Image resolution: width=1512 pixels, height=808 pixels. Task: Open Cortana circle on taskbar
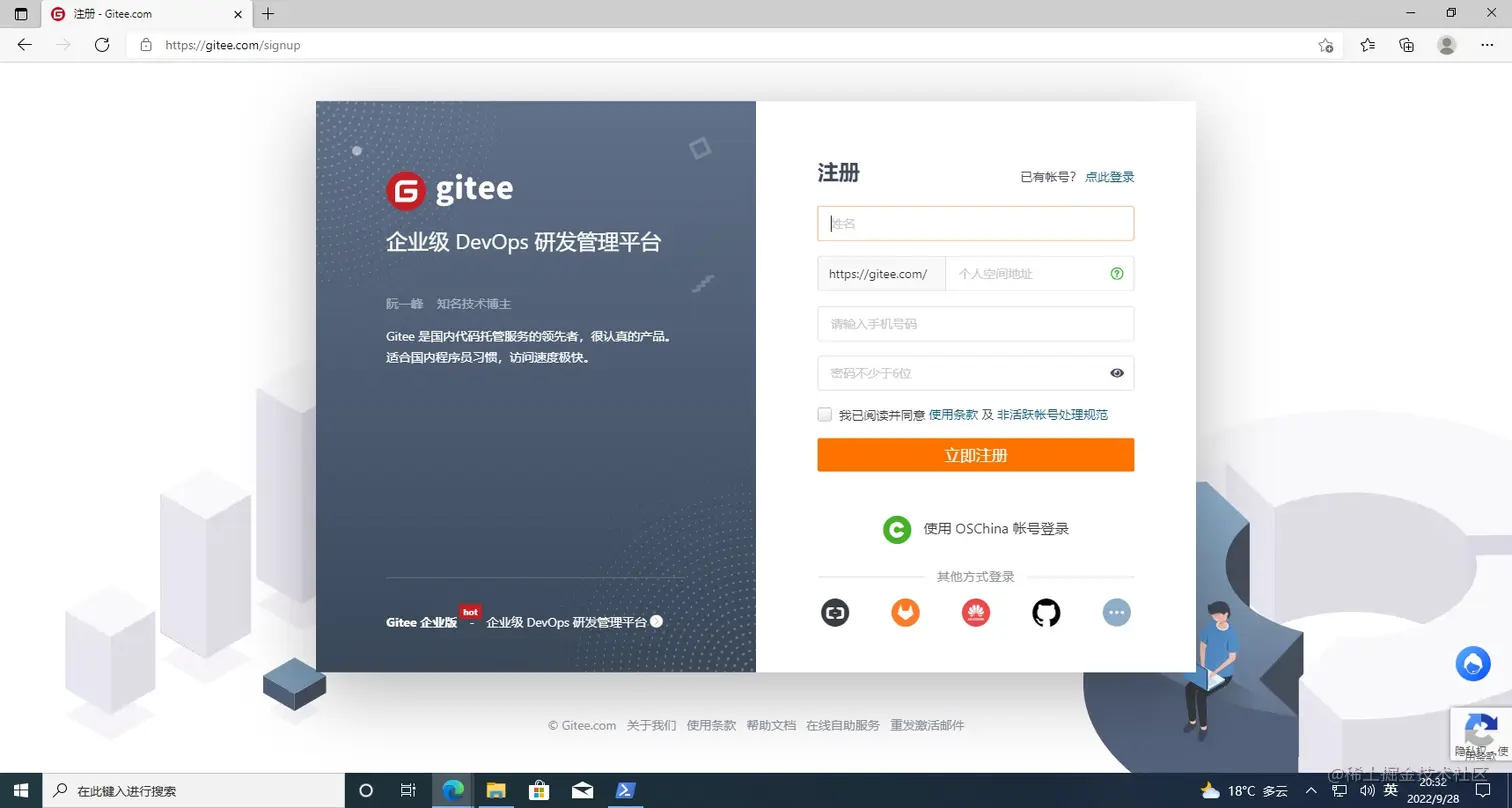366,790
